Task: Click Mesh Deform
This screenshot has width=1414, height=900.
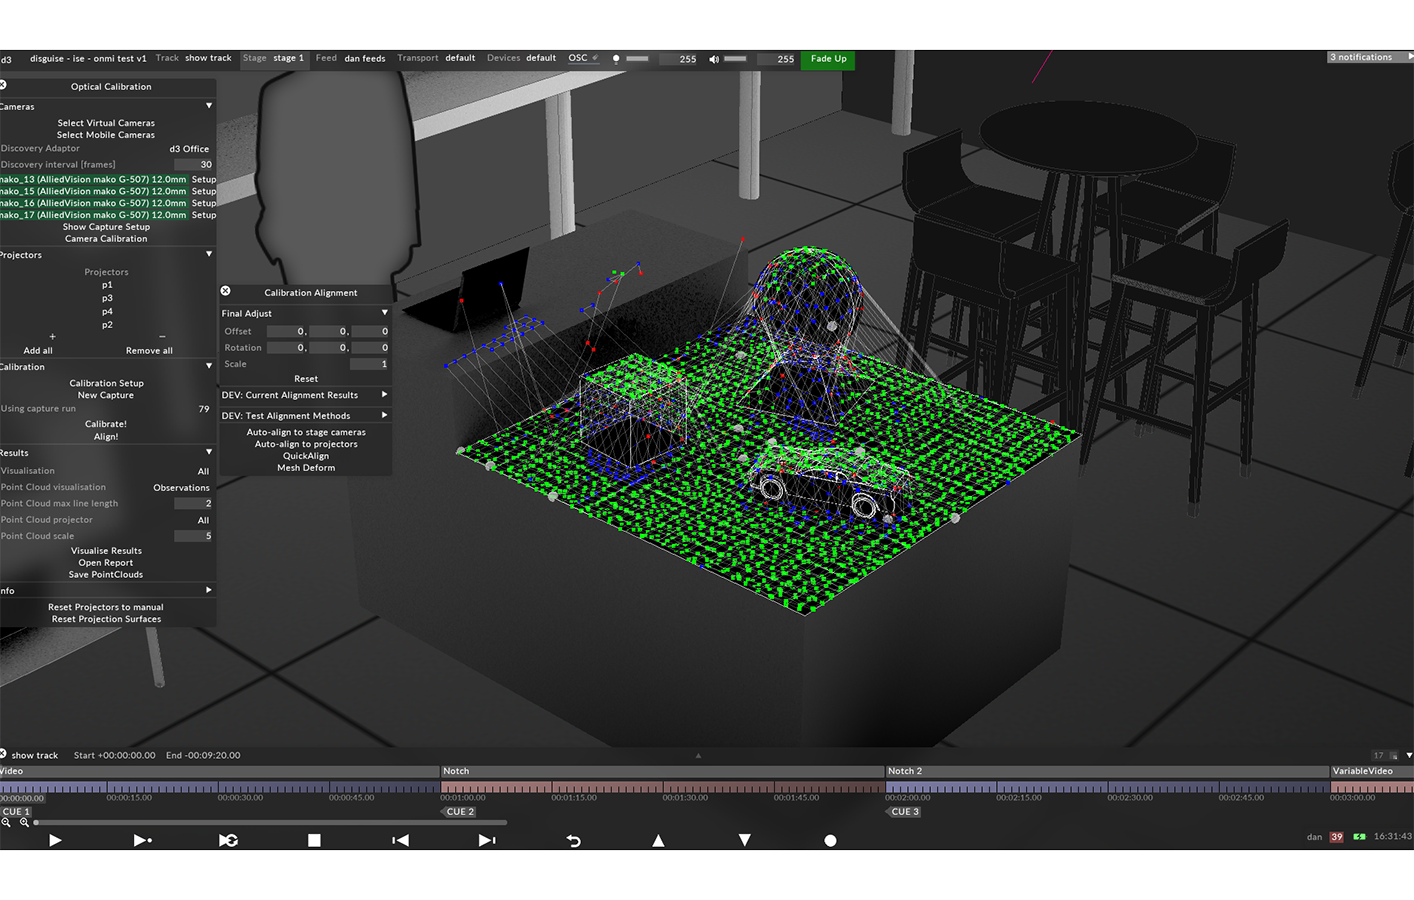Action: (x=306, y=468)
